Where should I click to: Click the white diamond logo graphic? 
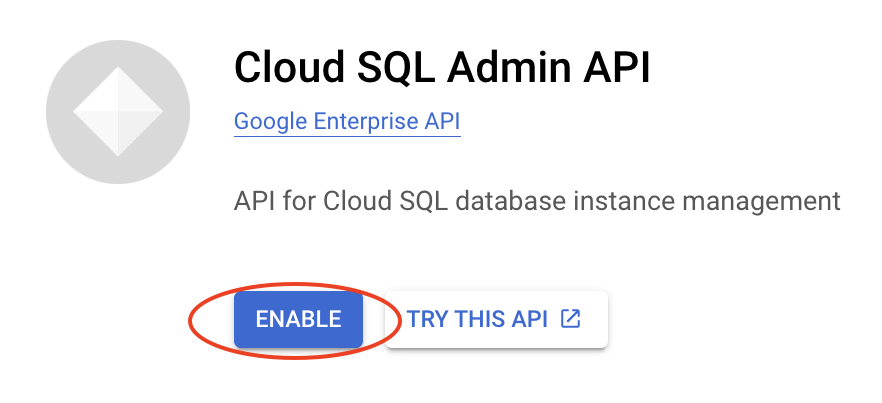pos(118,113)
